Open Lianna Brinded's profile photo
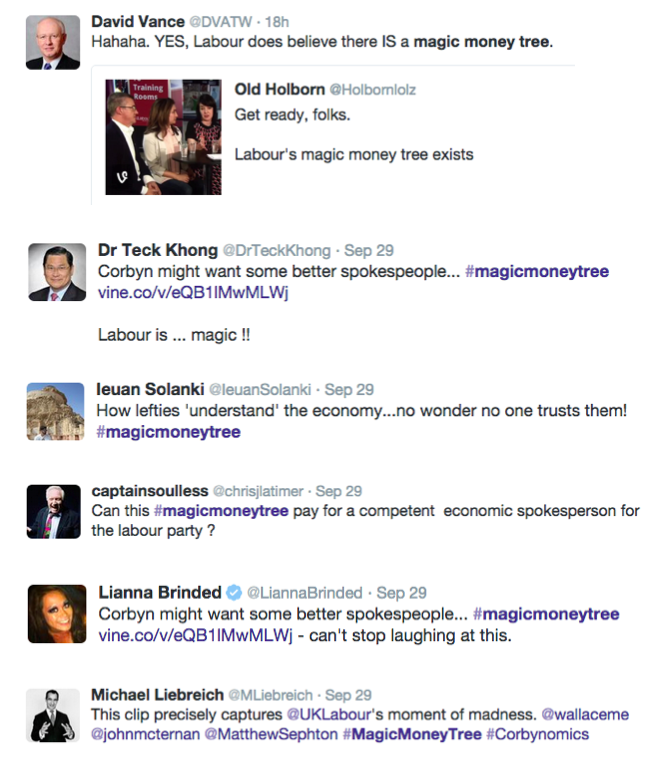666x772 pixels. tap(57, 613)
